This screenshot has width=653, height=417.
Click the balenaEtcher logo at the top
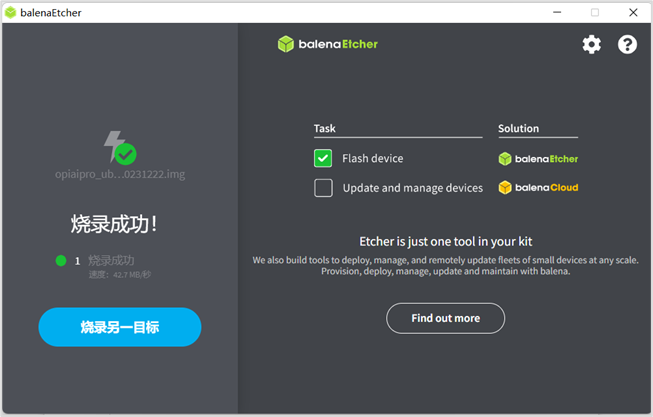tap(327, 44)
